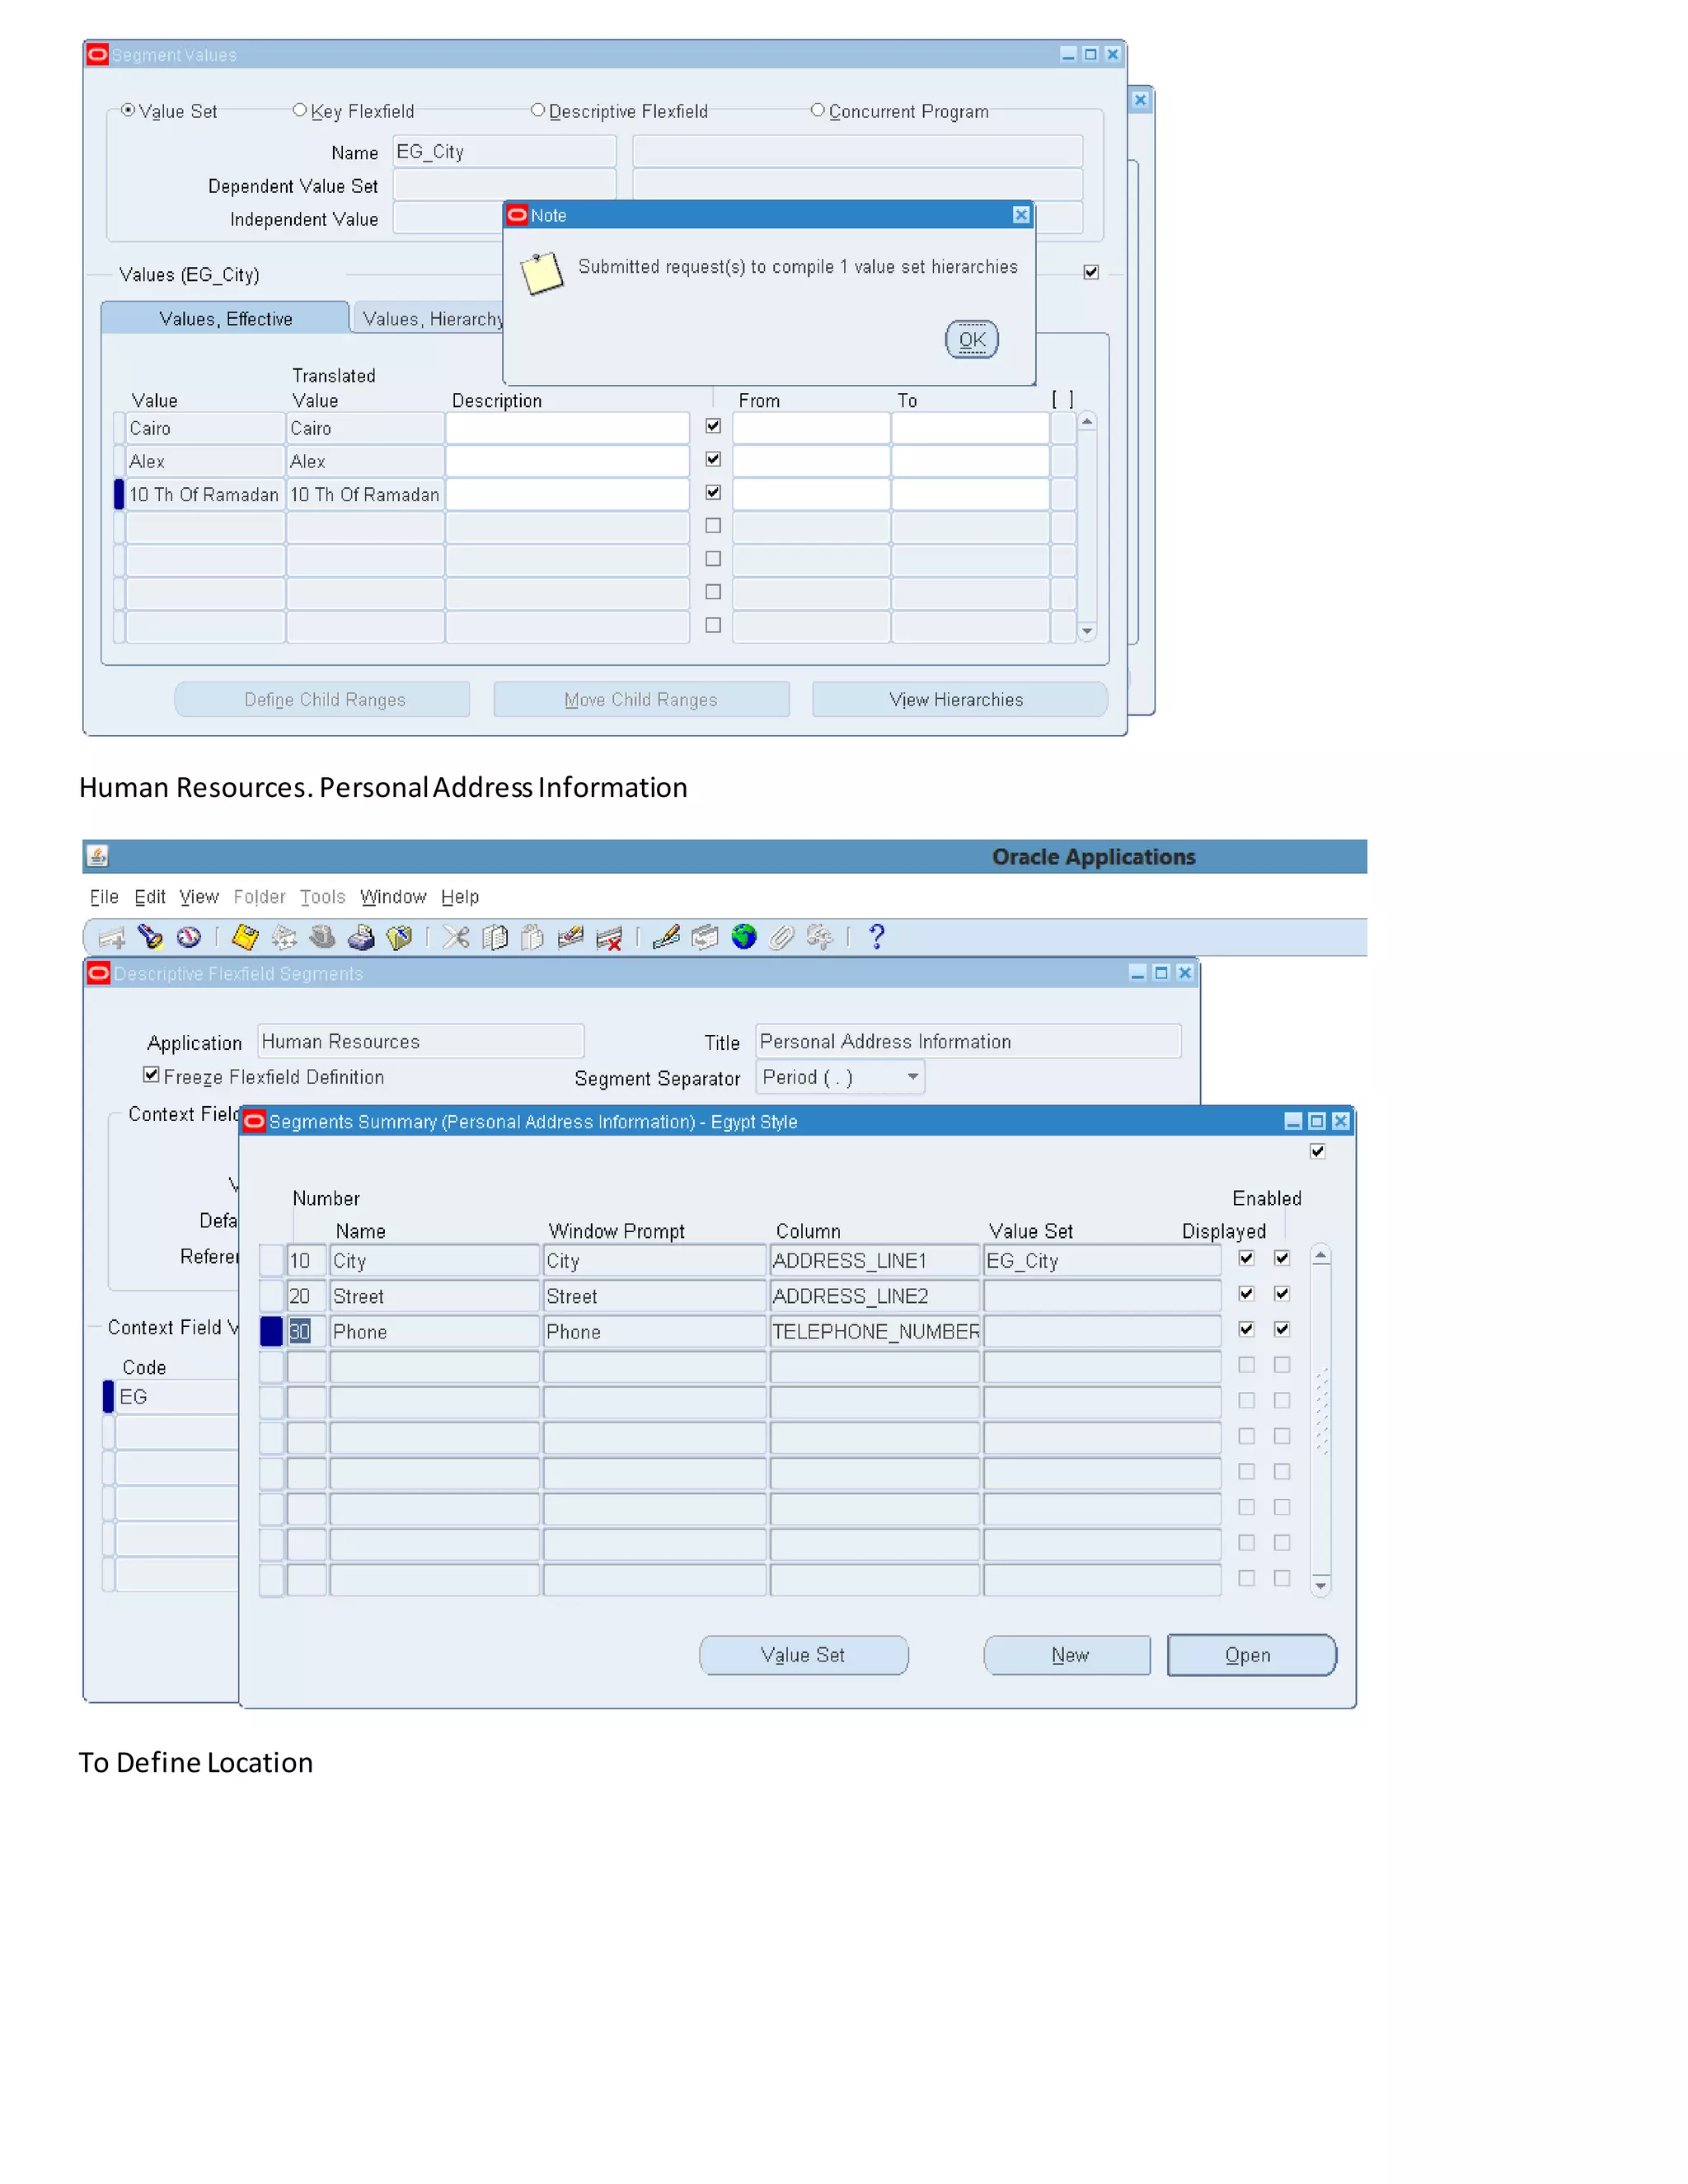Screen dimensions: 1688x2184
Task: Open the Segment Separator Period dropdown
Action: click(x=912, y=1077)
